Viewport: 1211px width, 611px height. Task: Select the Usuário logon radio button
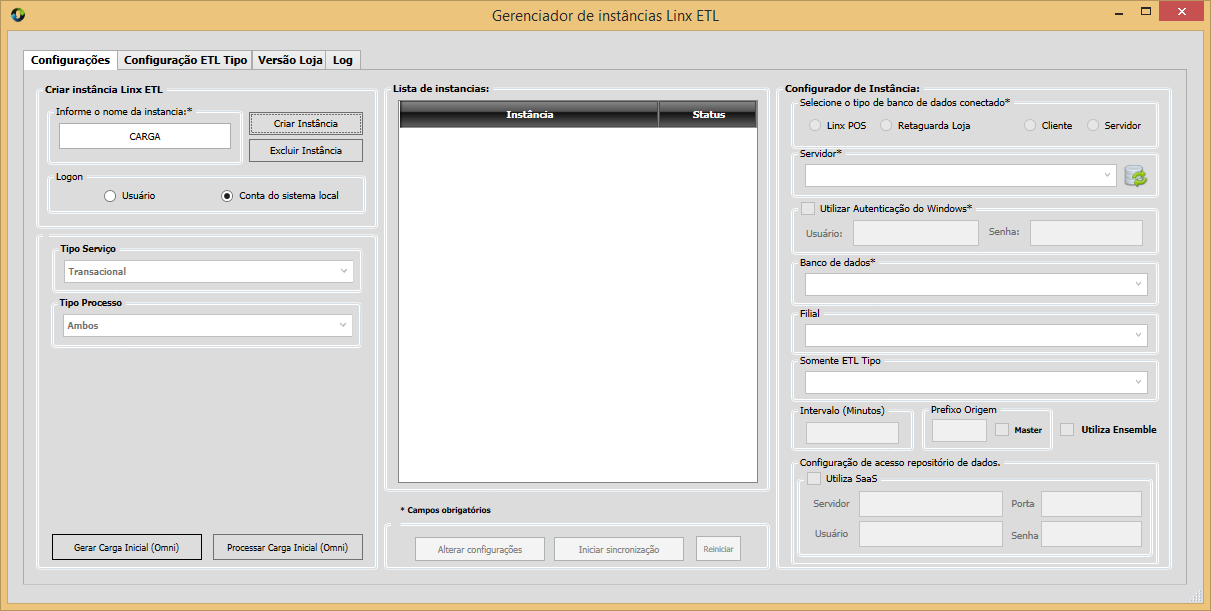(110, 196)
